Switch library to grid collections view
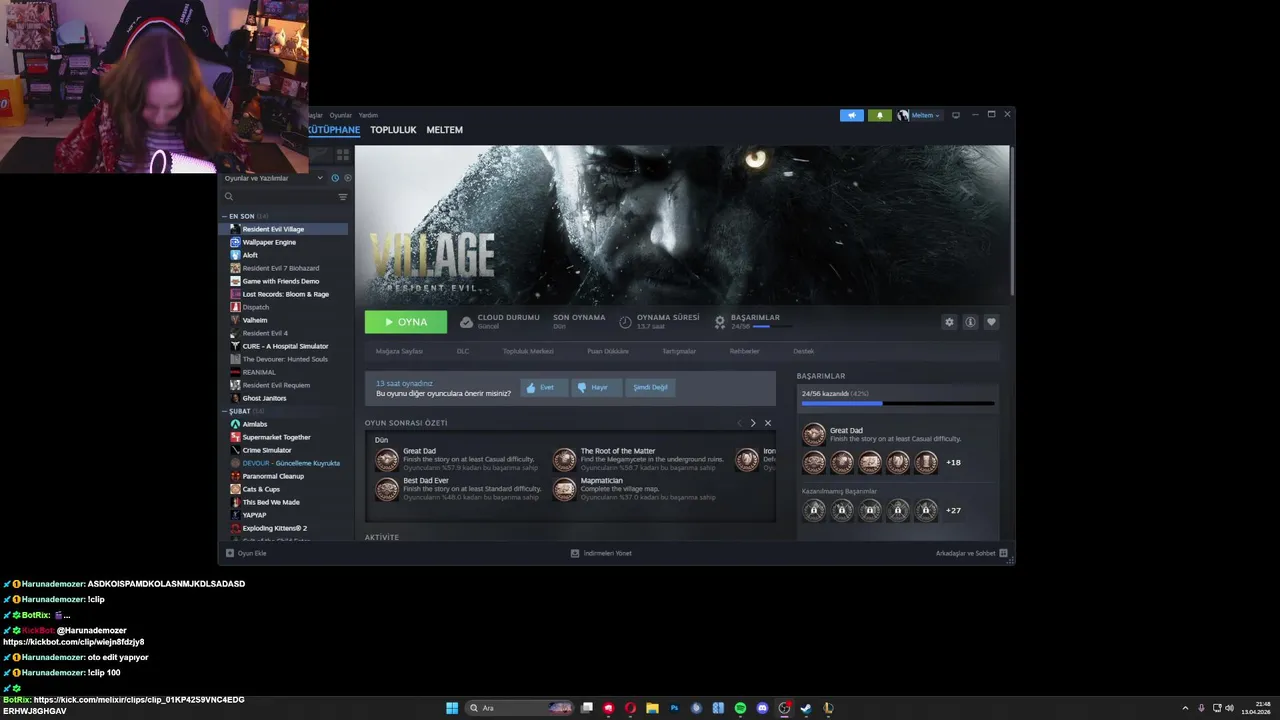 point(343,155)
